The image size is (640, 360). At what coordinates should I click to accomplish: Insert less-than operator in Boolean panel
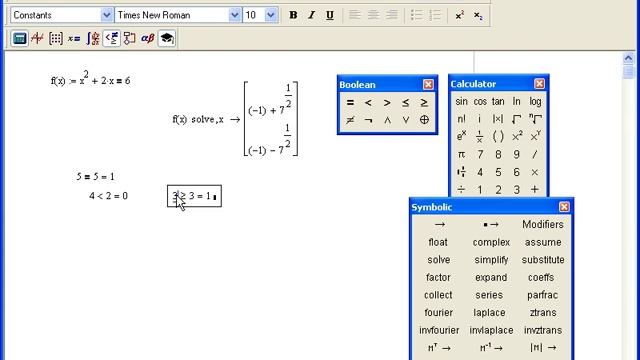click(x=368, y=102)
